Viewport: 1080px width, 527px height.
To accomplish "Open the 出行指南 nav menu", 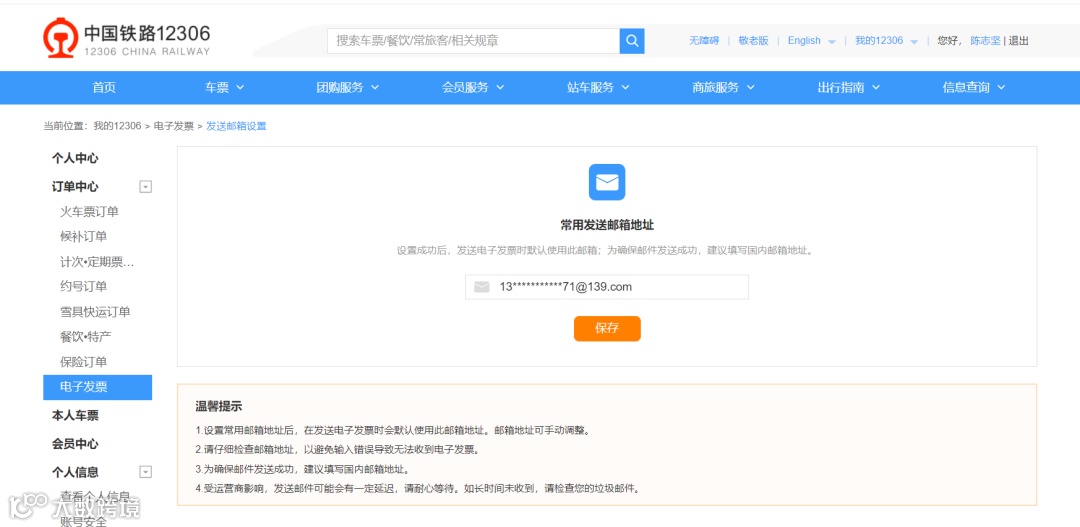I will click(x=849, y=87).
